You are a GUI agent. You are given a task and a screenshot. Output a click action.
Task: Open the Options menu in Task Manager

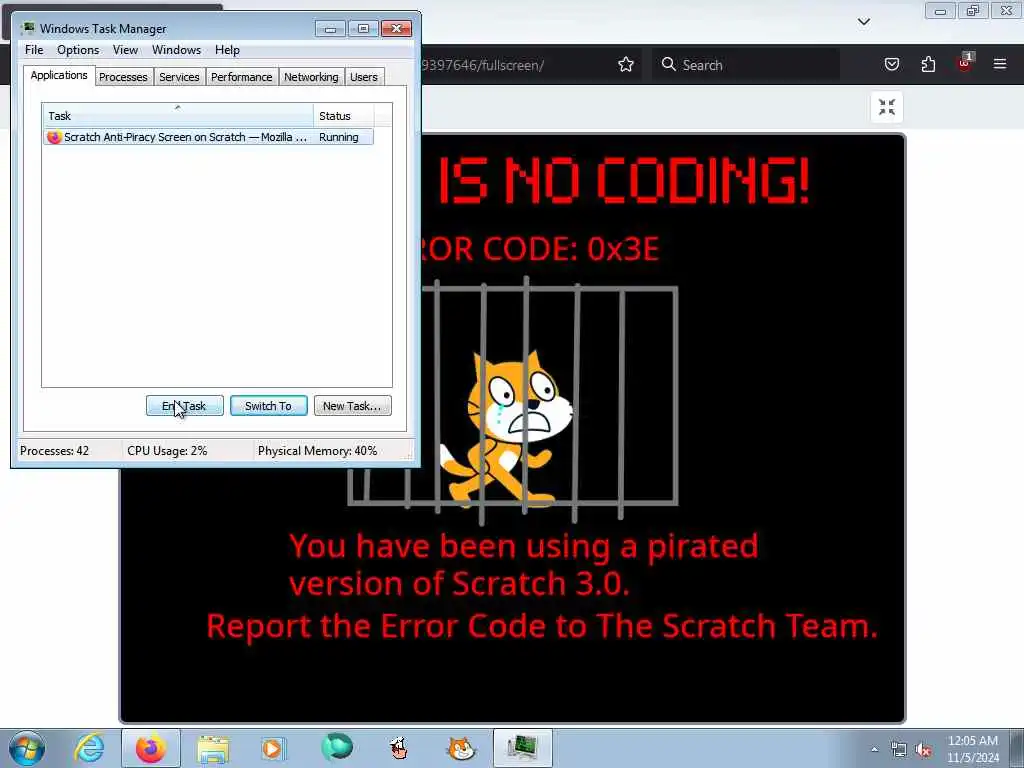78,50
